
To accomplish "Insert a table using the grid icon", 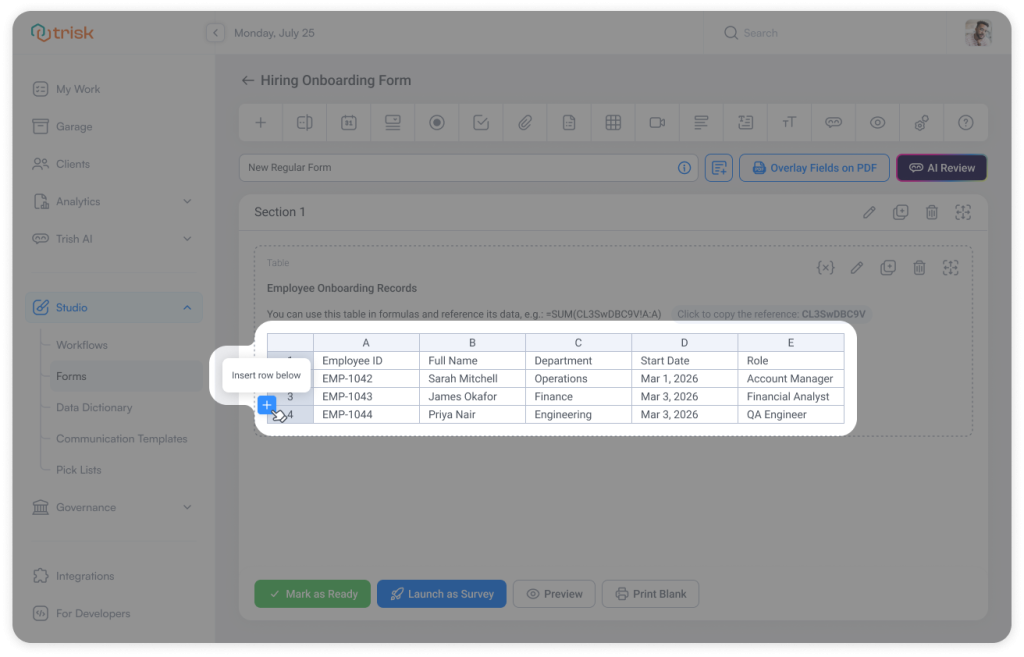I will (x=612, y=122).
